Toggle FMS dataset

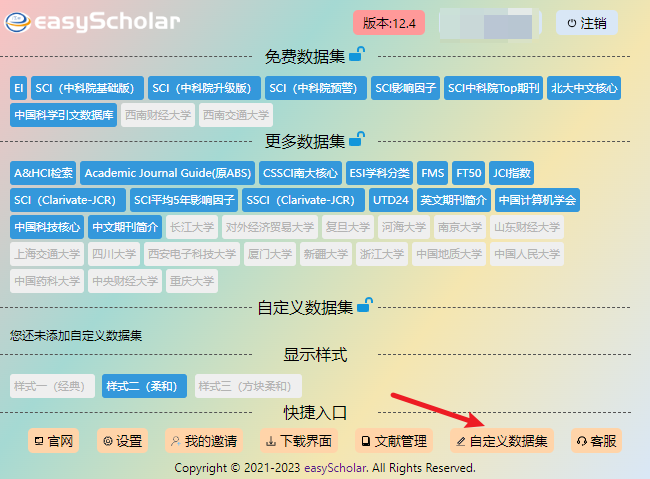(x=432, y=173)
